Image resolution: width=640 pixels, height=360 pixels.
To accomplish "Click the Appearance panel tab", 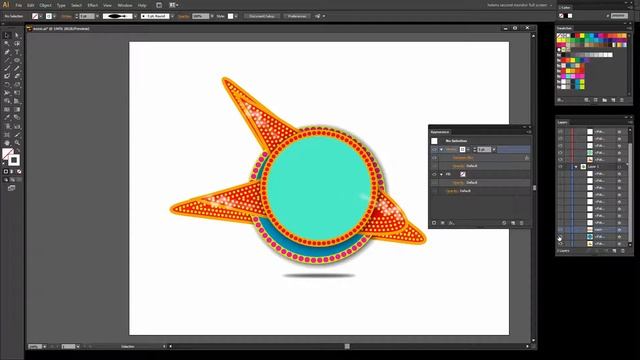I will click(x=440, y=132).
